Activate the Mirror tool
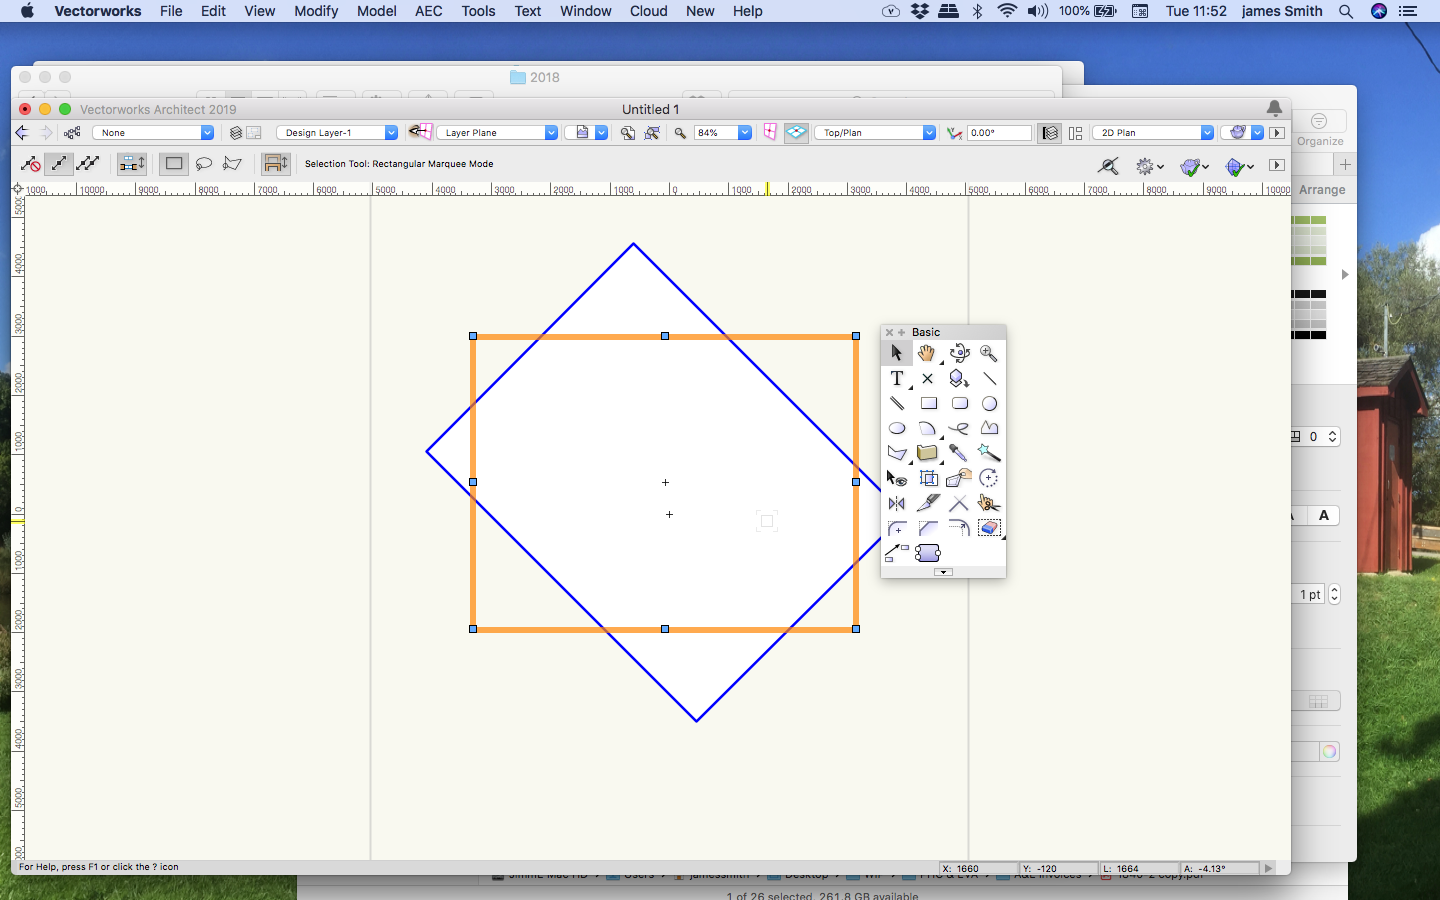This screenshot has height=900, width=1440. pyautogui.click(x=897, y=503)
